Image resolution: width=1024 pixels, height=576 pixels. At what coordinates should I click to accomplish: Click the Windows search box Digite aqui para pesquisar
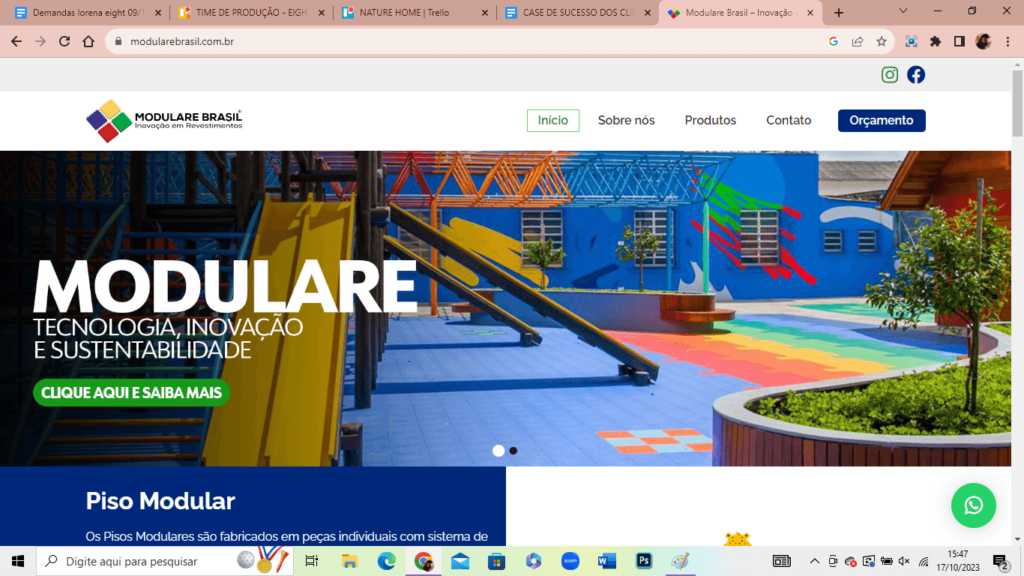click(x=163, y=561)
